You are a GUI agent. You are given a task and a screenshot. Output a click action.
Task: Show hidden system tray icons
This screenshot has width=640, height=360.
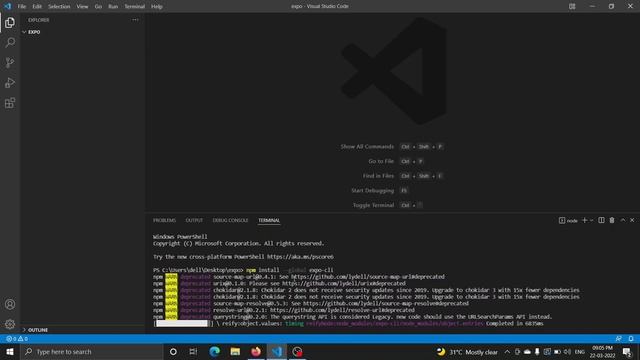click(507, 351)
